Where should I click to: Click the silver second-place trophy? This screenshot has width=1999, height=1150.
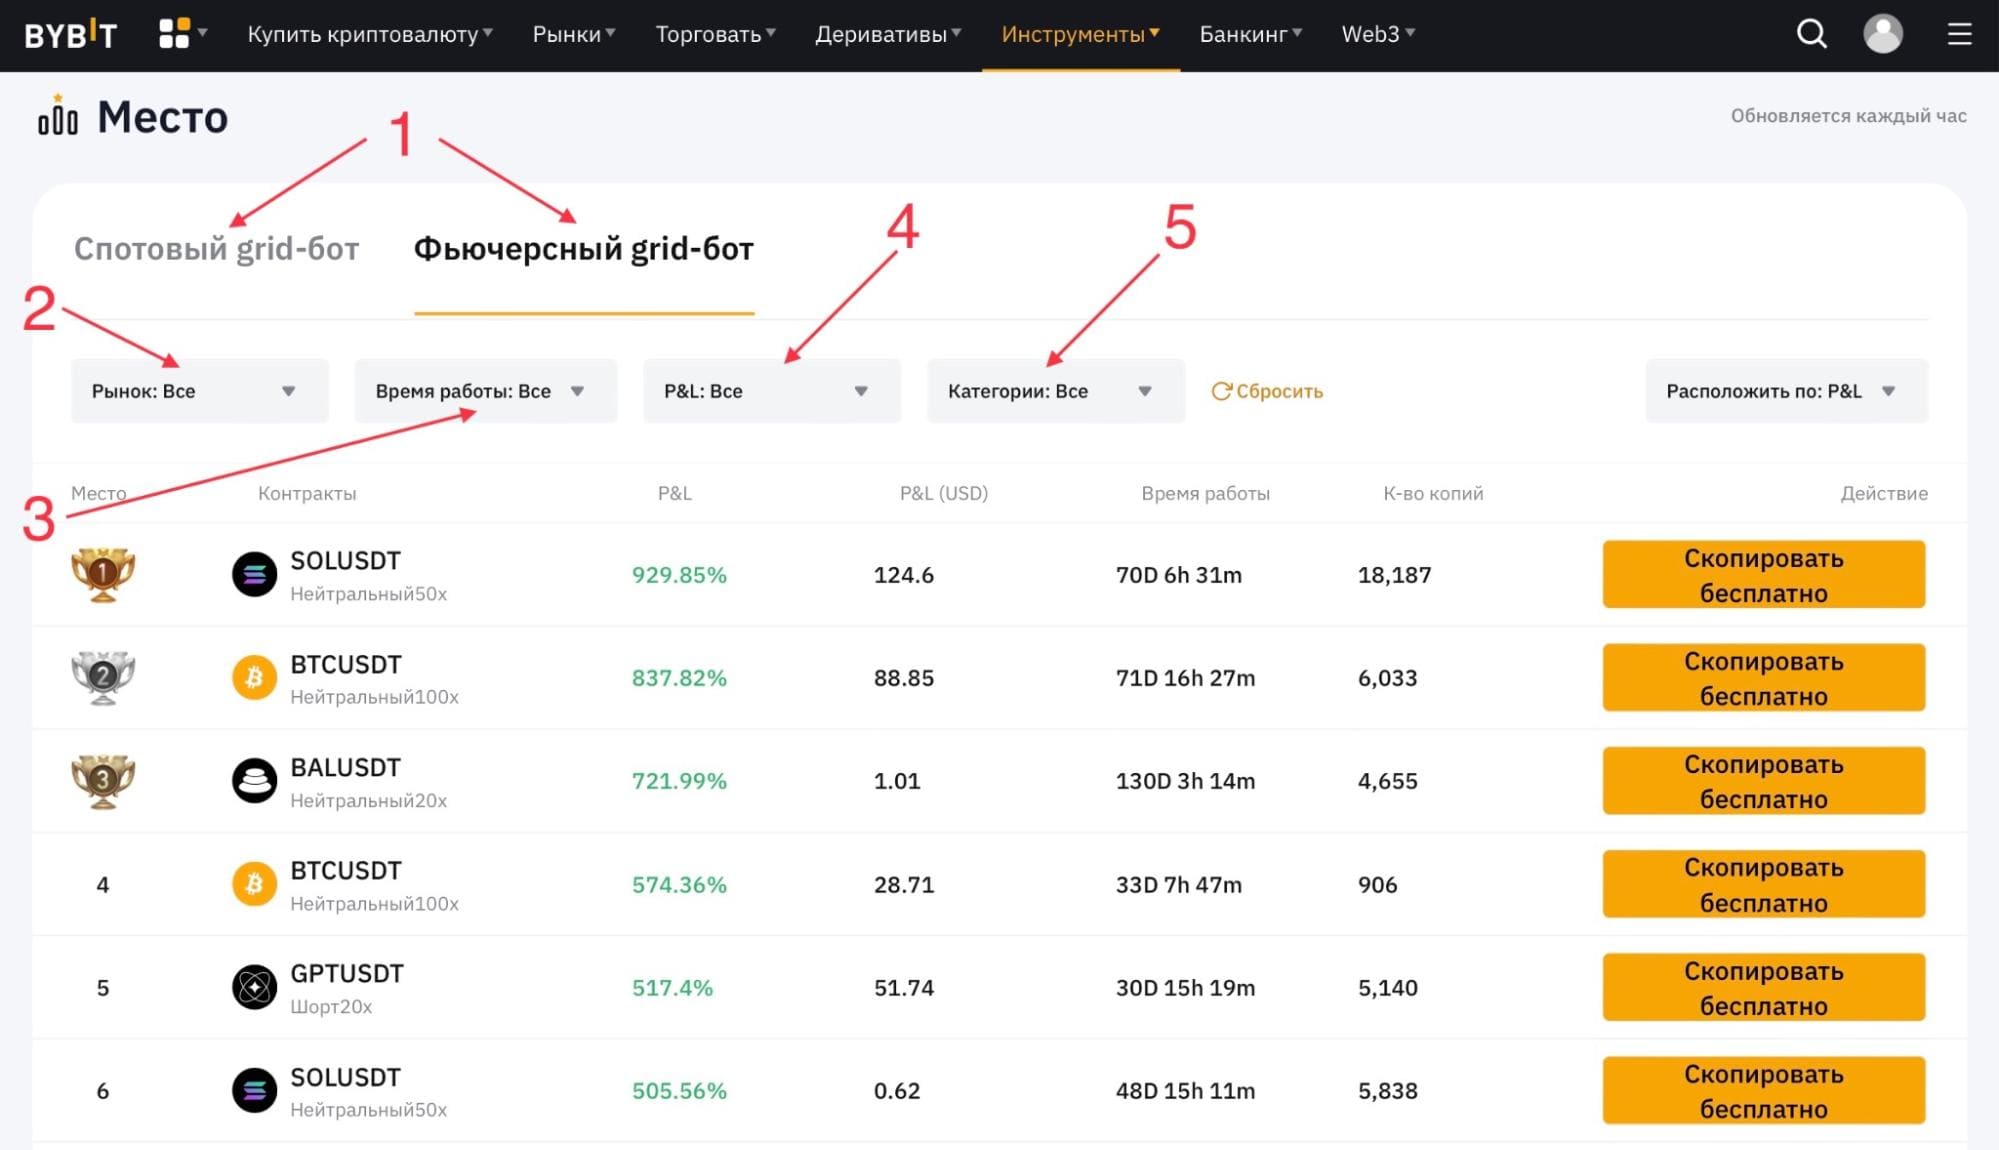(x=103, y=677)
